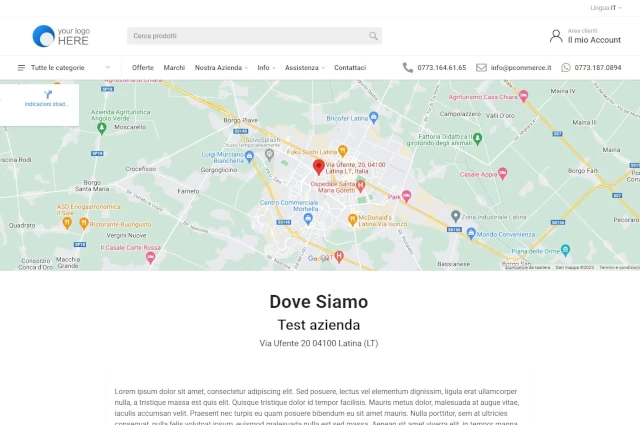Click the Casale Appia lodging marker
This screenshot has height=425, width=640.
point(502,173)
